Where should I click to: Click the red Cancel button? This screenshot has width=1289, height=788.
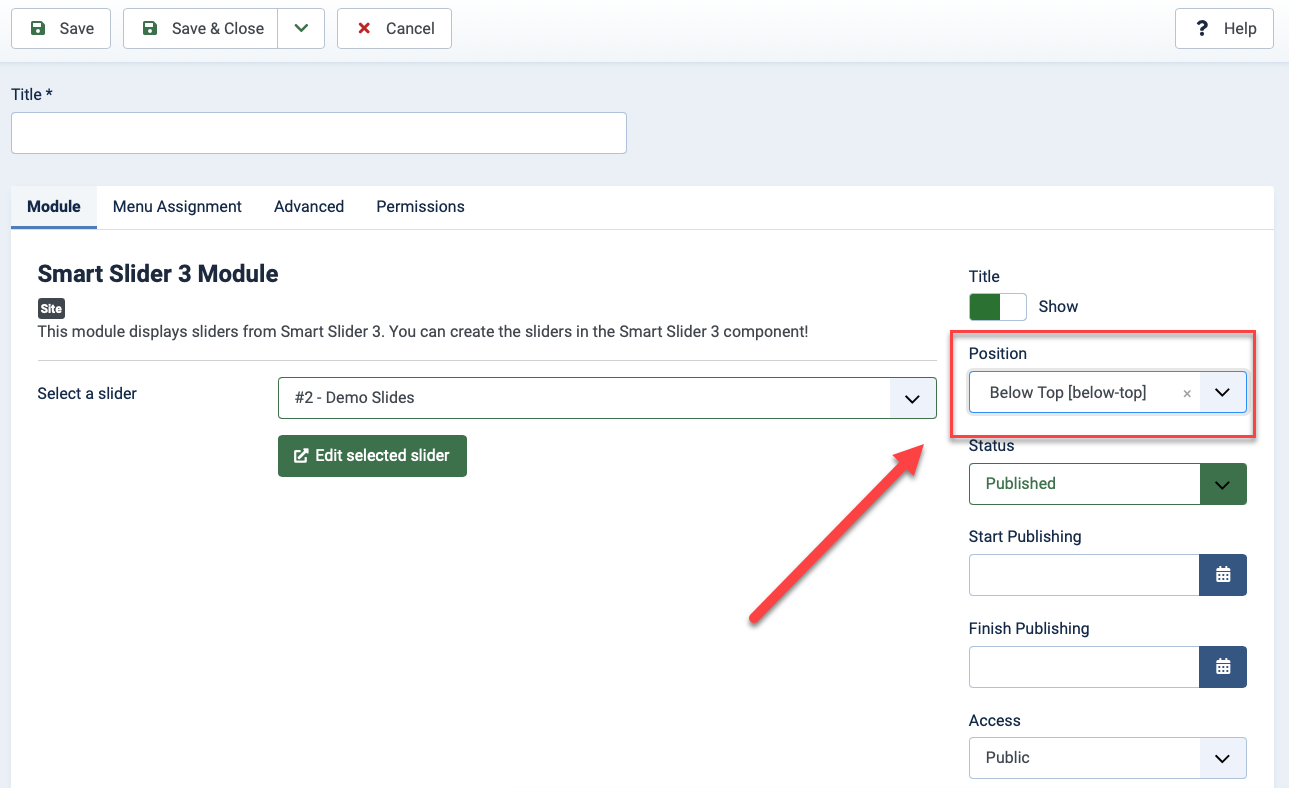pyautogui.click(x=394, y=29)
